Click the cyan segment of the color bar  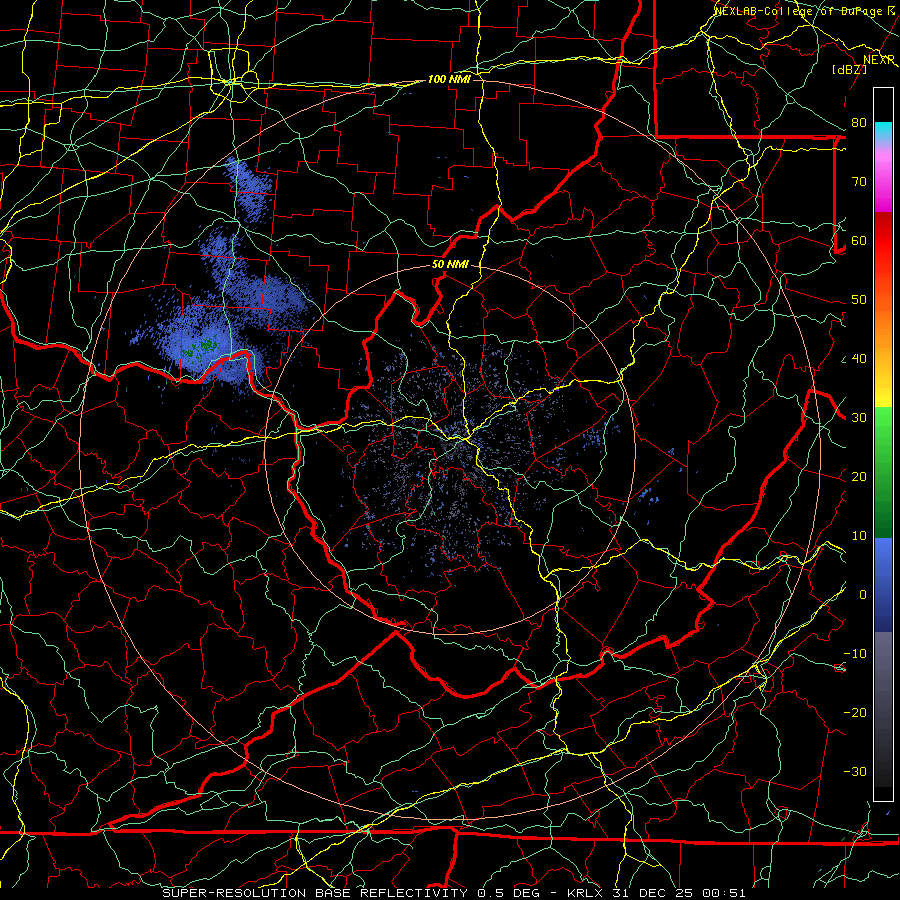tap(883, 131)
